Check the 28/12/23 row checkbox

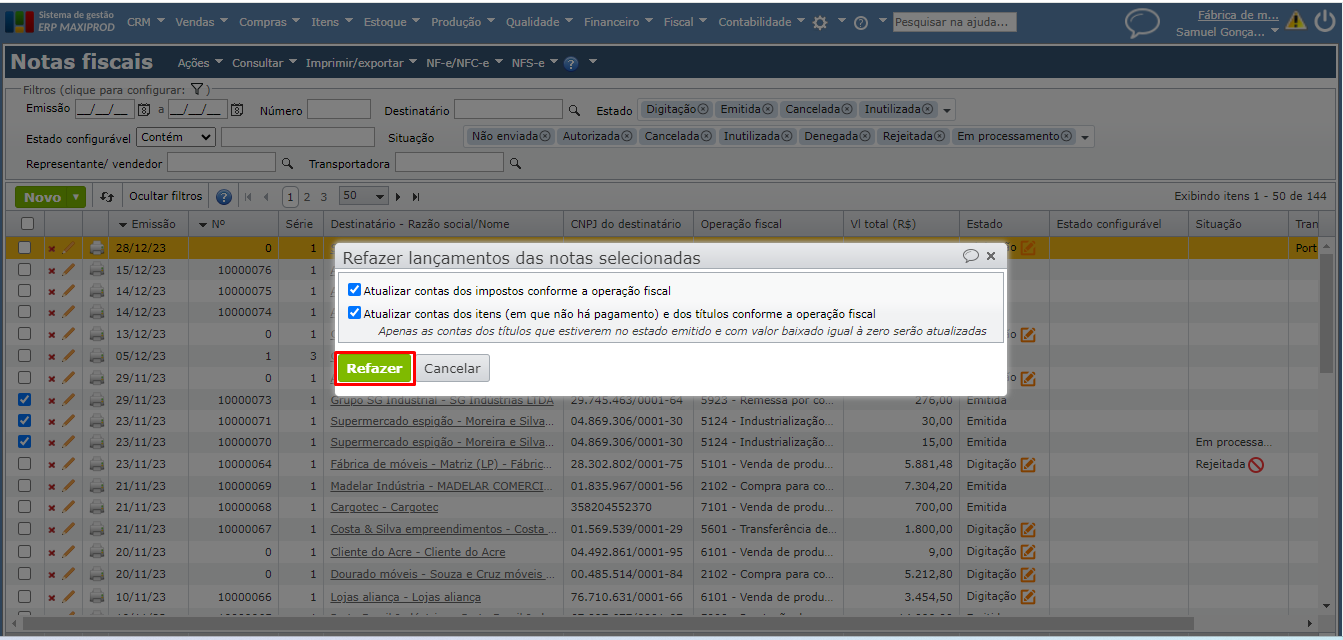[x=25, y=247]
